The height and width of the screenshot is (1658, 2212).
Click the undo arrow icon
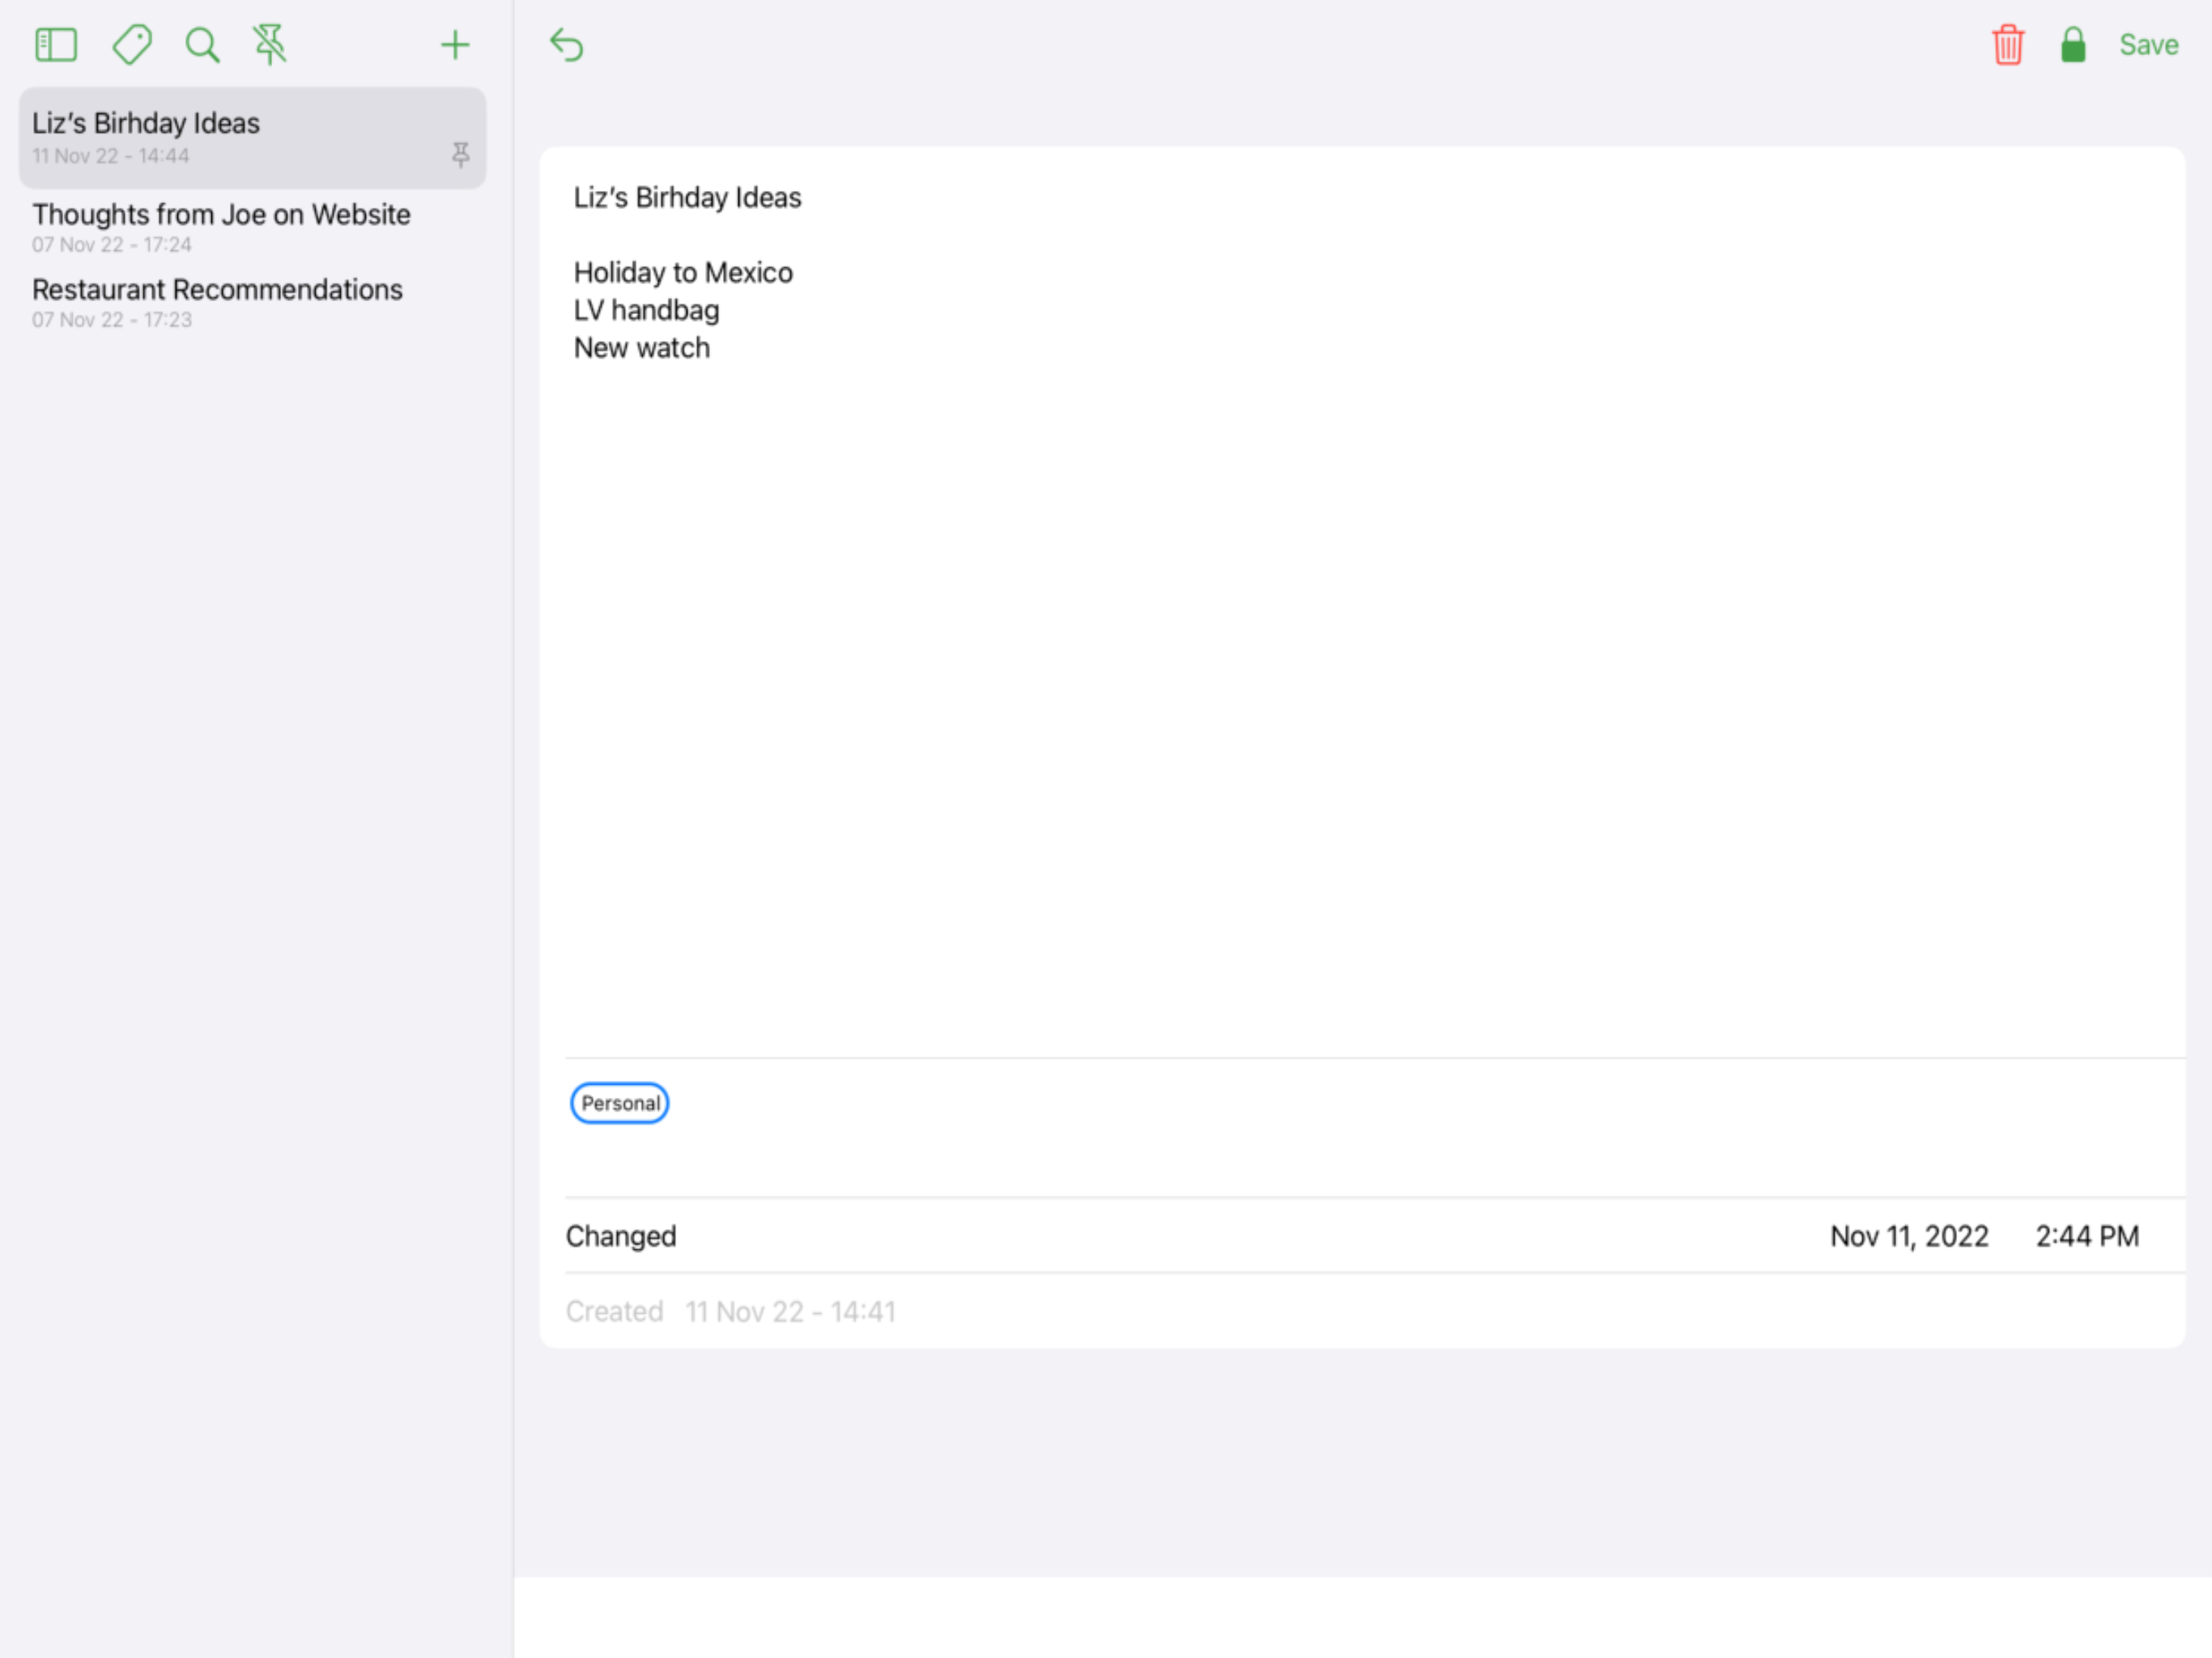click(567, 45)
